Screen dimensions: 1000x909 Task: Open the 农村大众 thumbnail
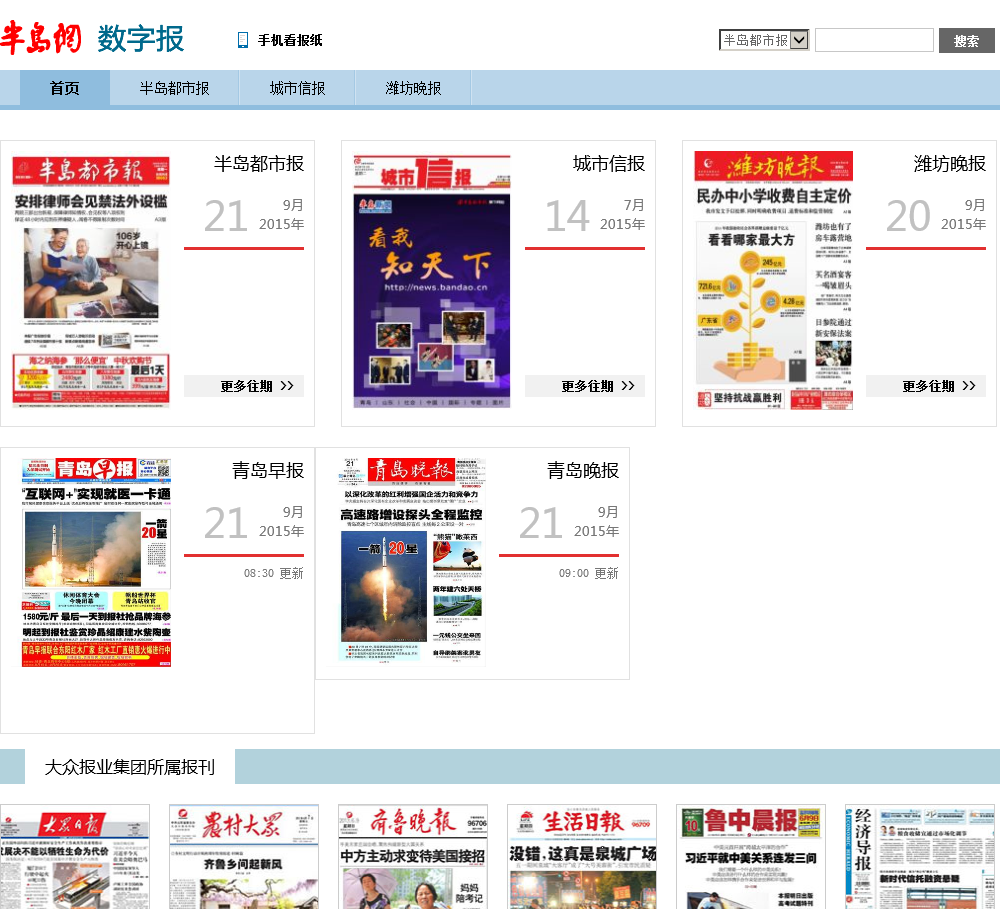[244, 857]
